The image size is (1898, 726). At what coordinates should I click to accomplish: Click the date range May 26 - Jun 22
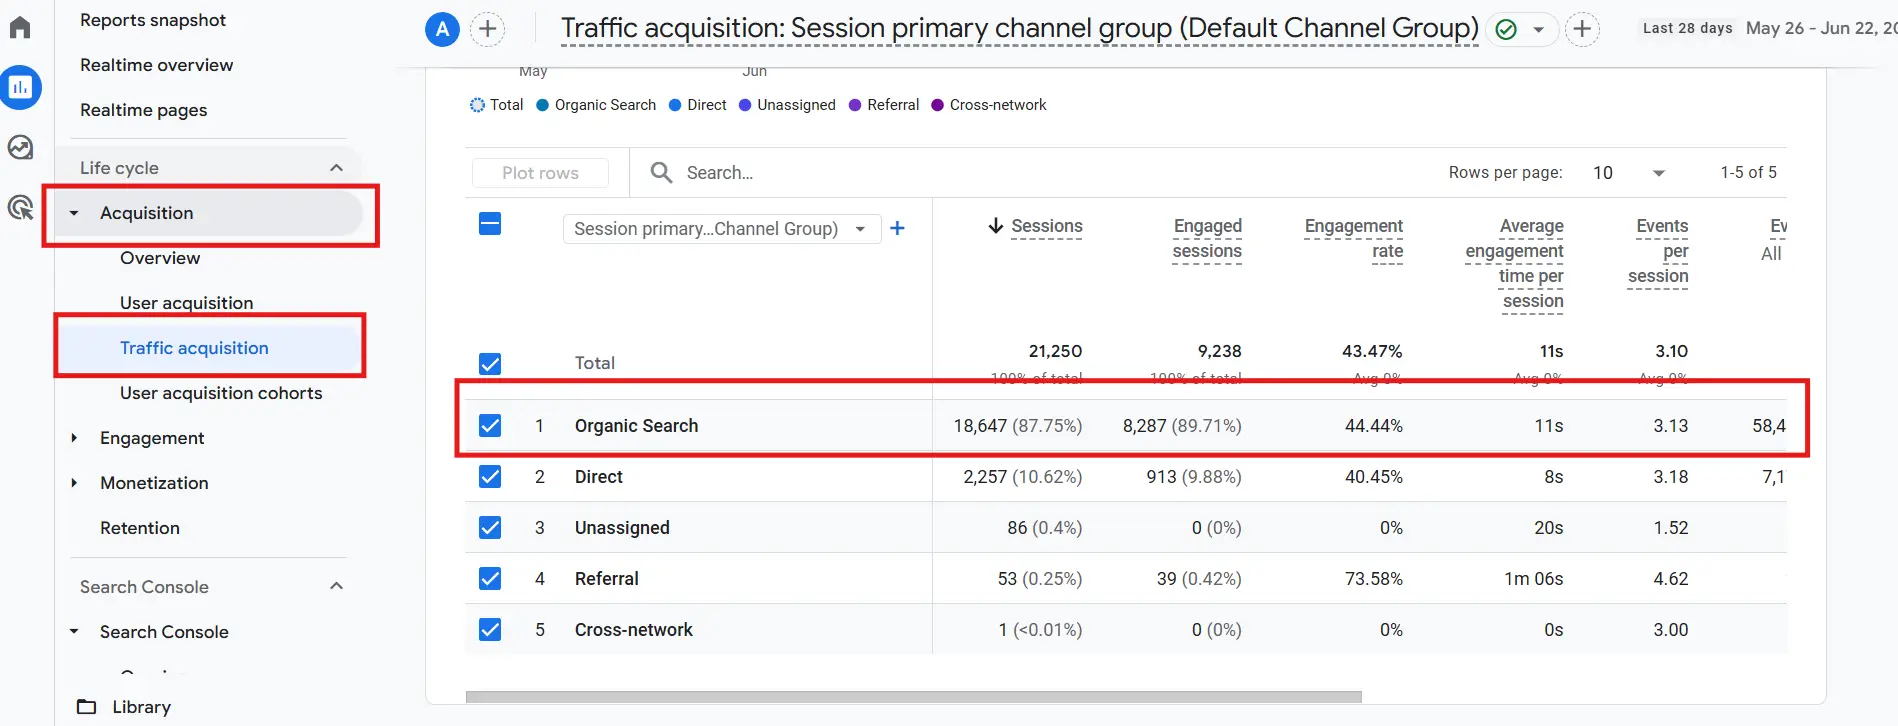click(x=1821, y=28)
